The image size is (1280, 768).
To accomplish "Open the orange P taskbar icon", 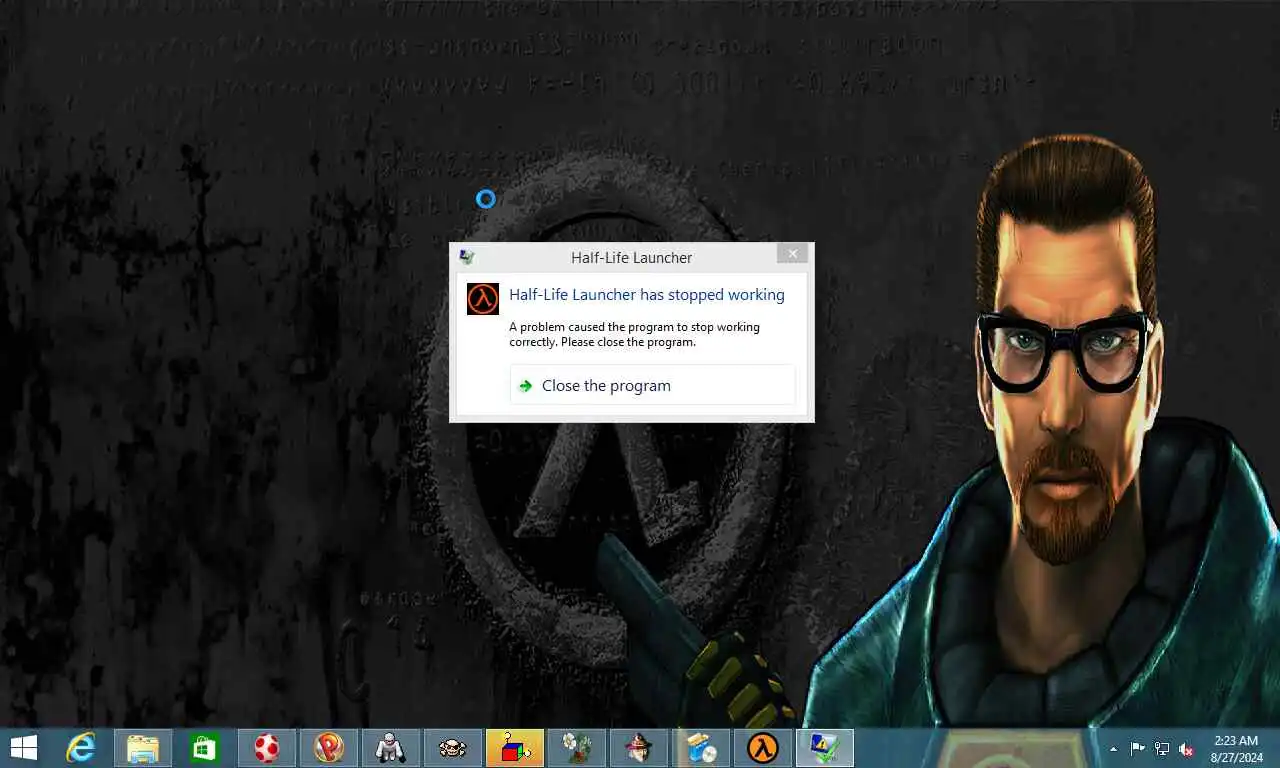I will (x=329, y=747).
